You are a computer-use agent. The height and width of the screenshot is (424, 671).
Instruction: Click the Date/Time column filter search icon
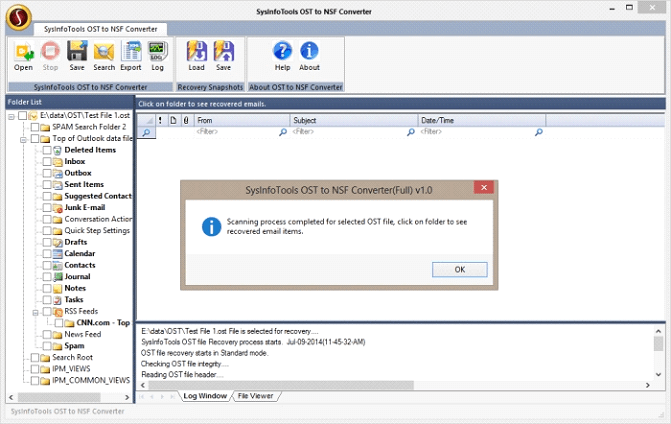point(539,132)
